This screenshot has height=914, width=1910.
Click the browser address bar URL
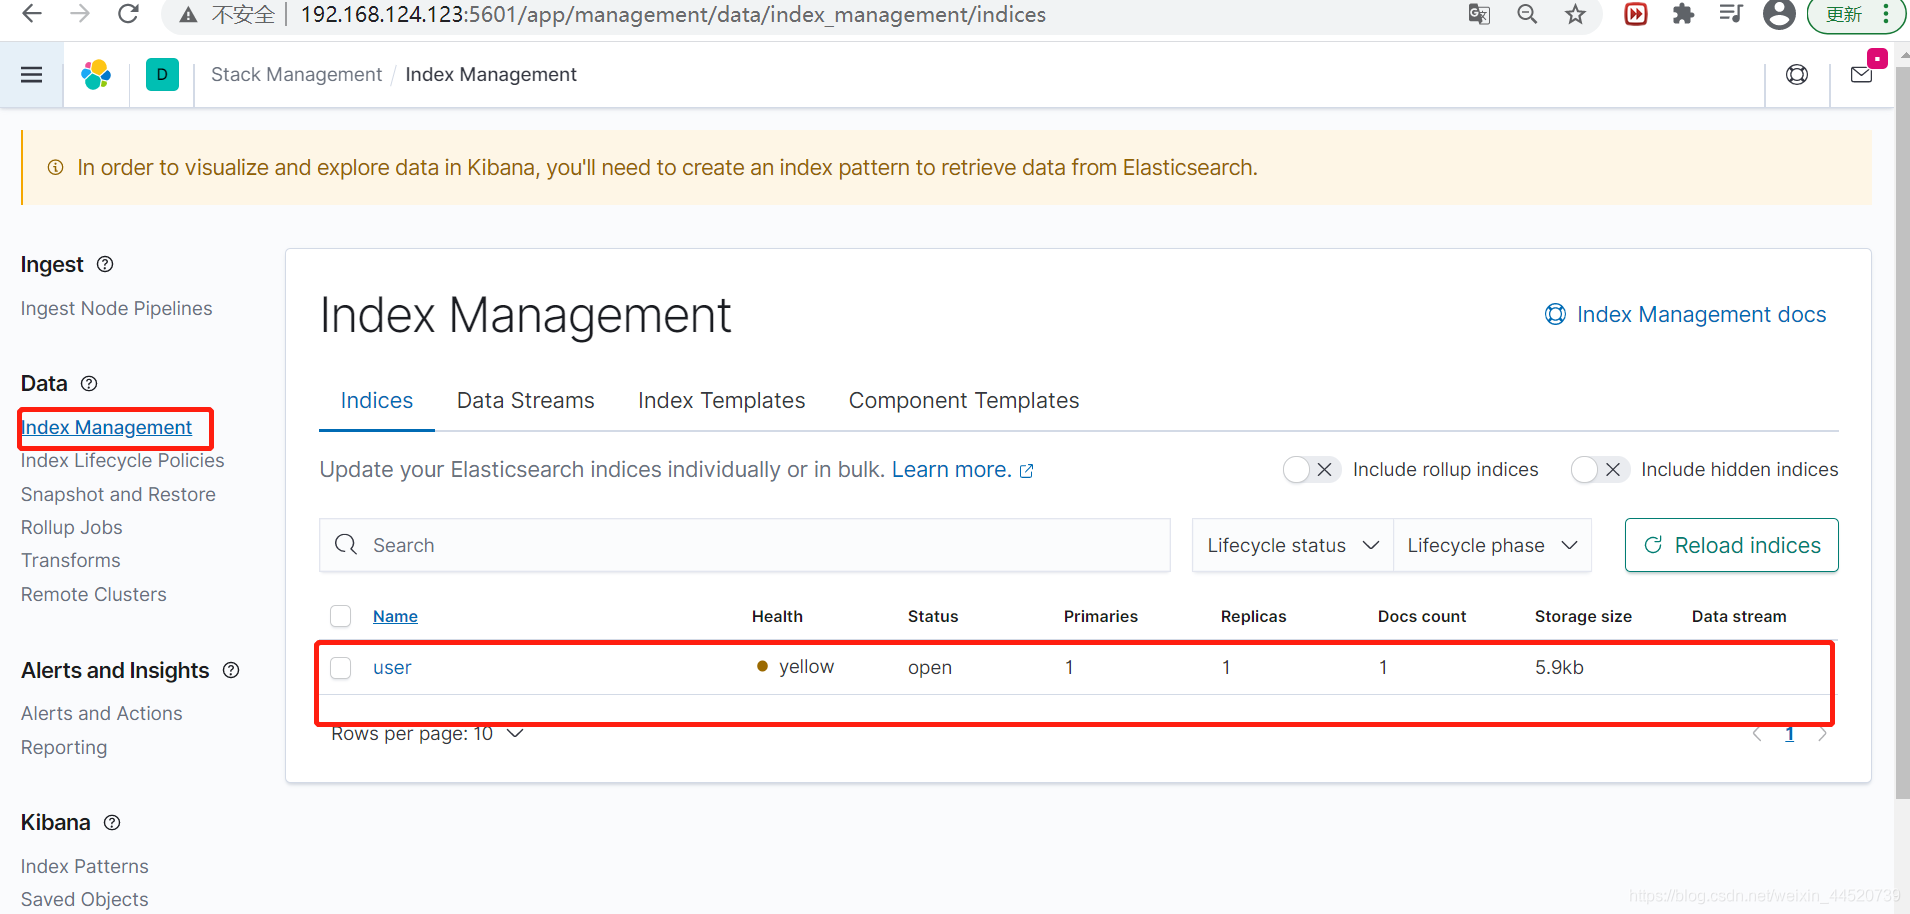point(673,14)
